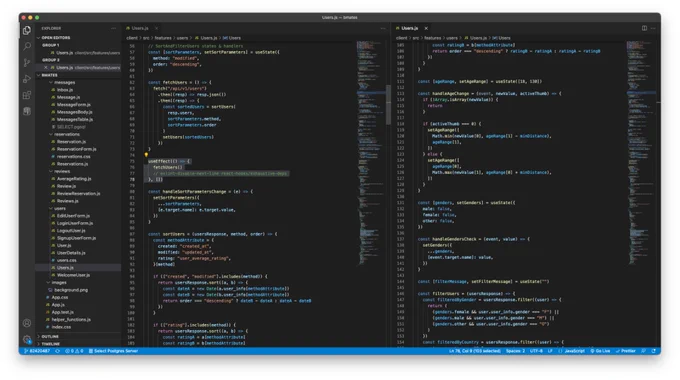Click the git branch indicator in status bar
Image resolution: width=680 pixels, height=380 pixels.
37,351
